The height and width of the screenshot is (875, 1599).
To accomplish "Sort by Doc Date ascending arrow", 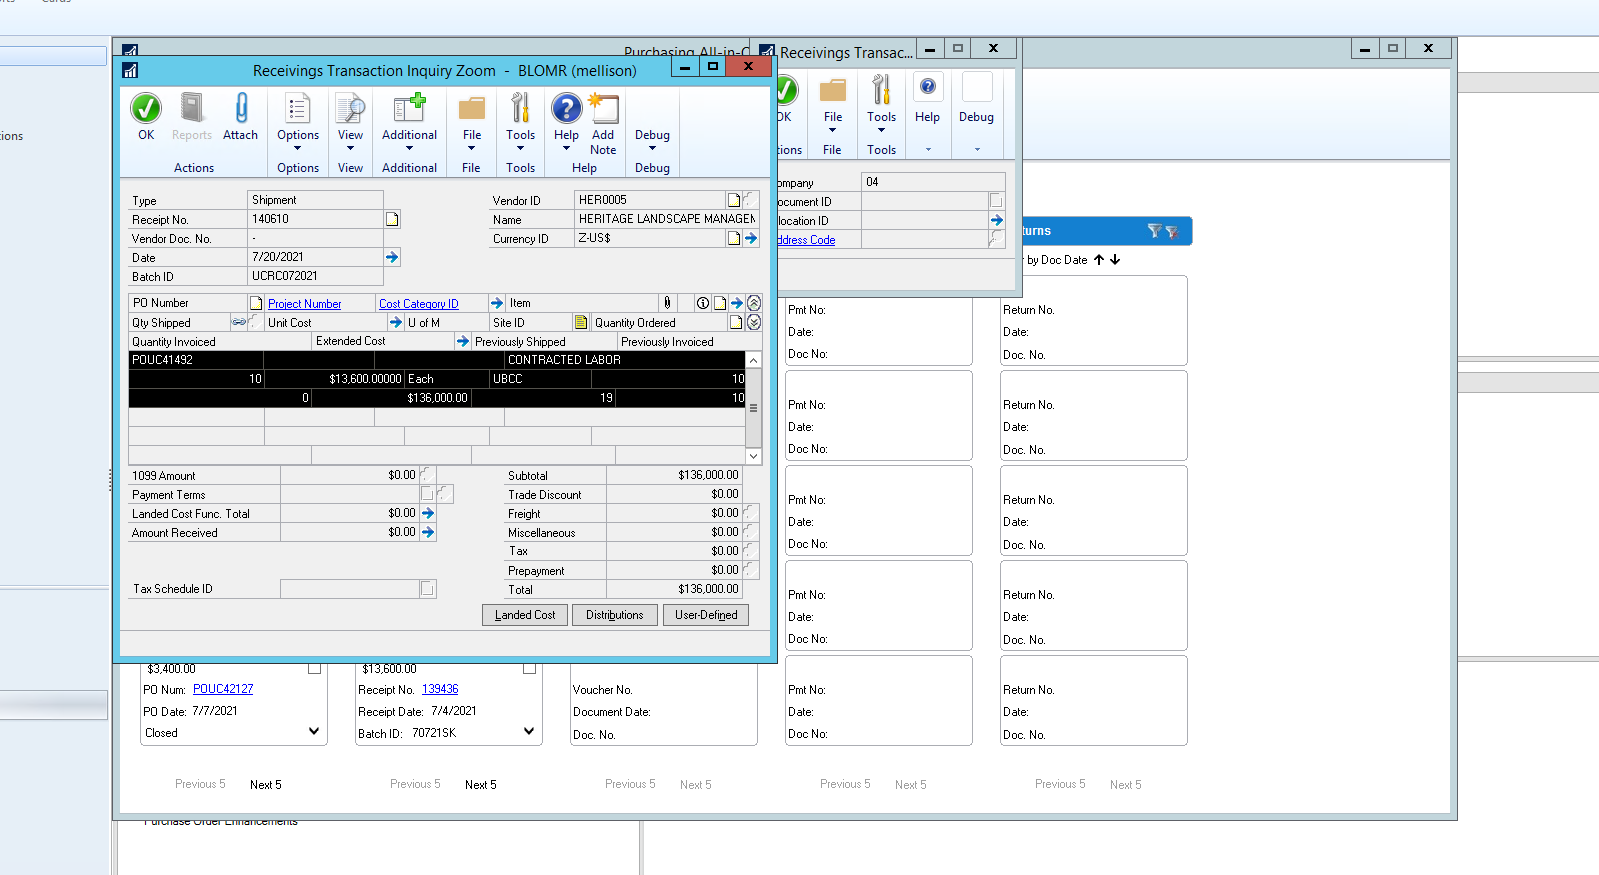I will tap(1098, 260).
